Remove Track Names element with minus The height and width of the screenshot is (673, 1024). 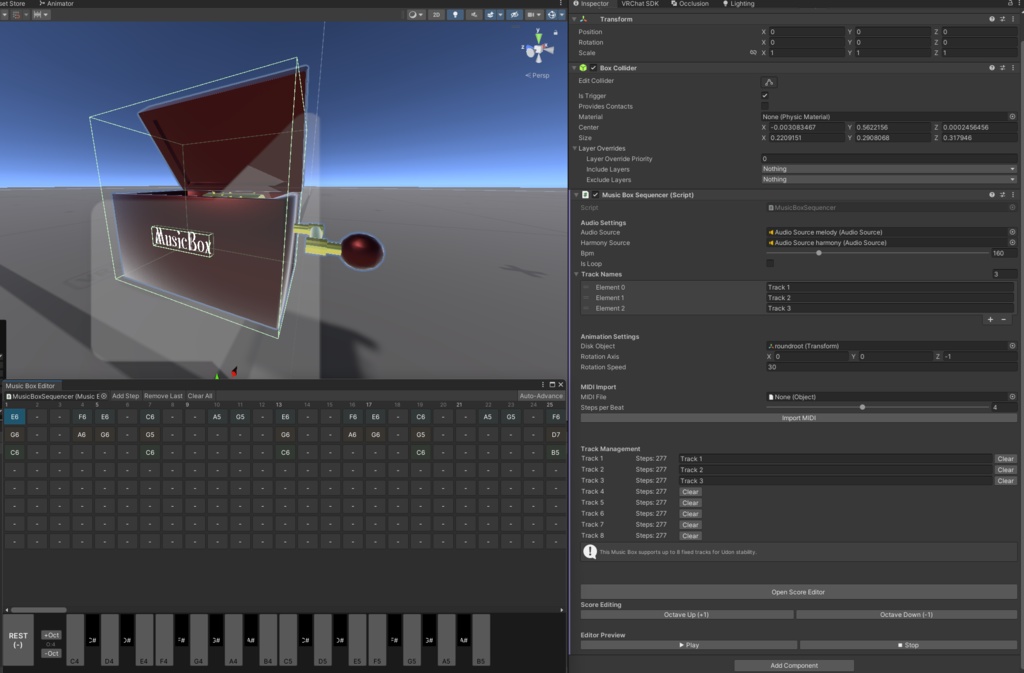pos(1004,320)
